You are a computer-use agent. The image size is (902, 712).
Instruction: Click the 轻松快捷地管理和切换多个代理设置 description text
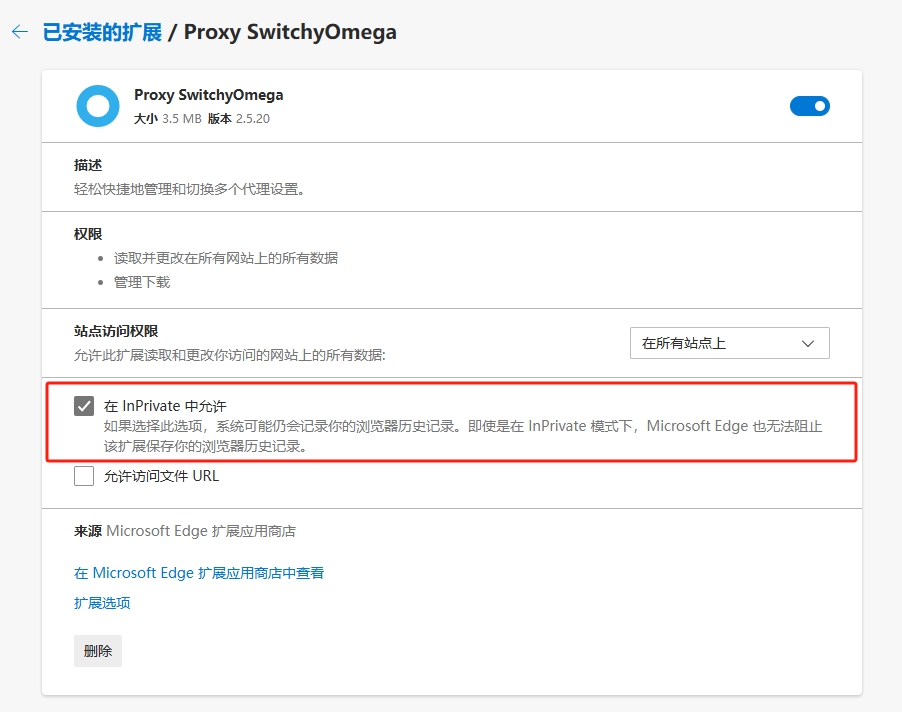click(189, 189)
